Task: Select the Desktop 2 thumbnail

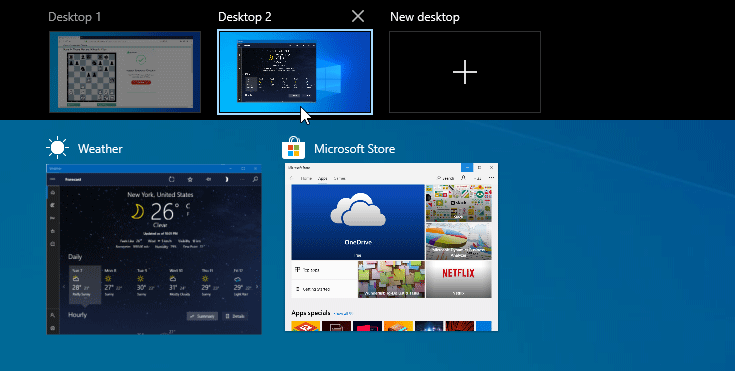Action: tap(295, 72)
